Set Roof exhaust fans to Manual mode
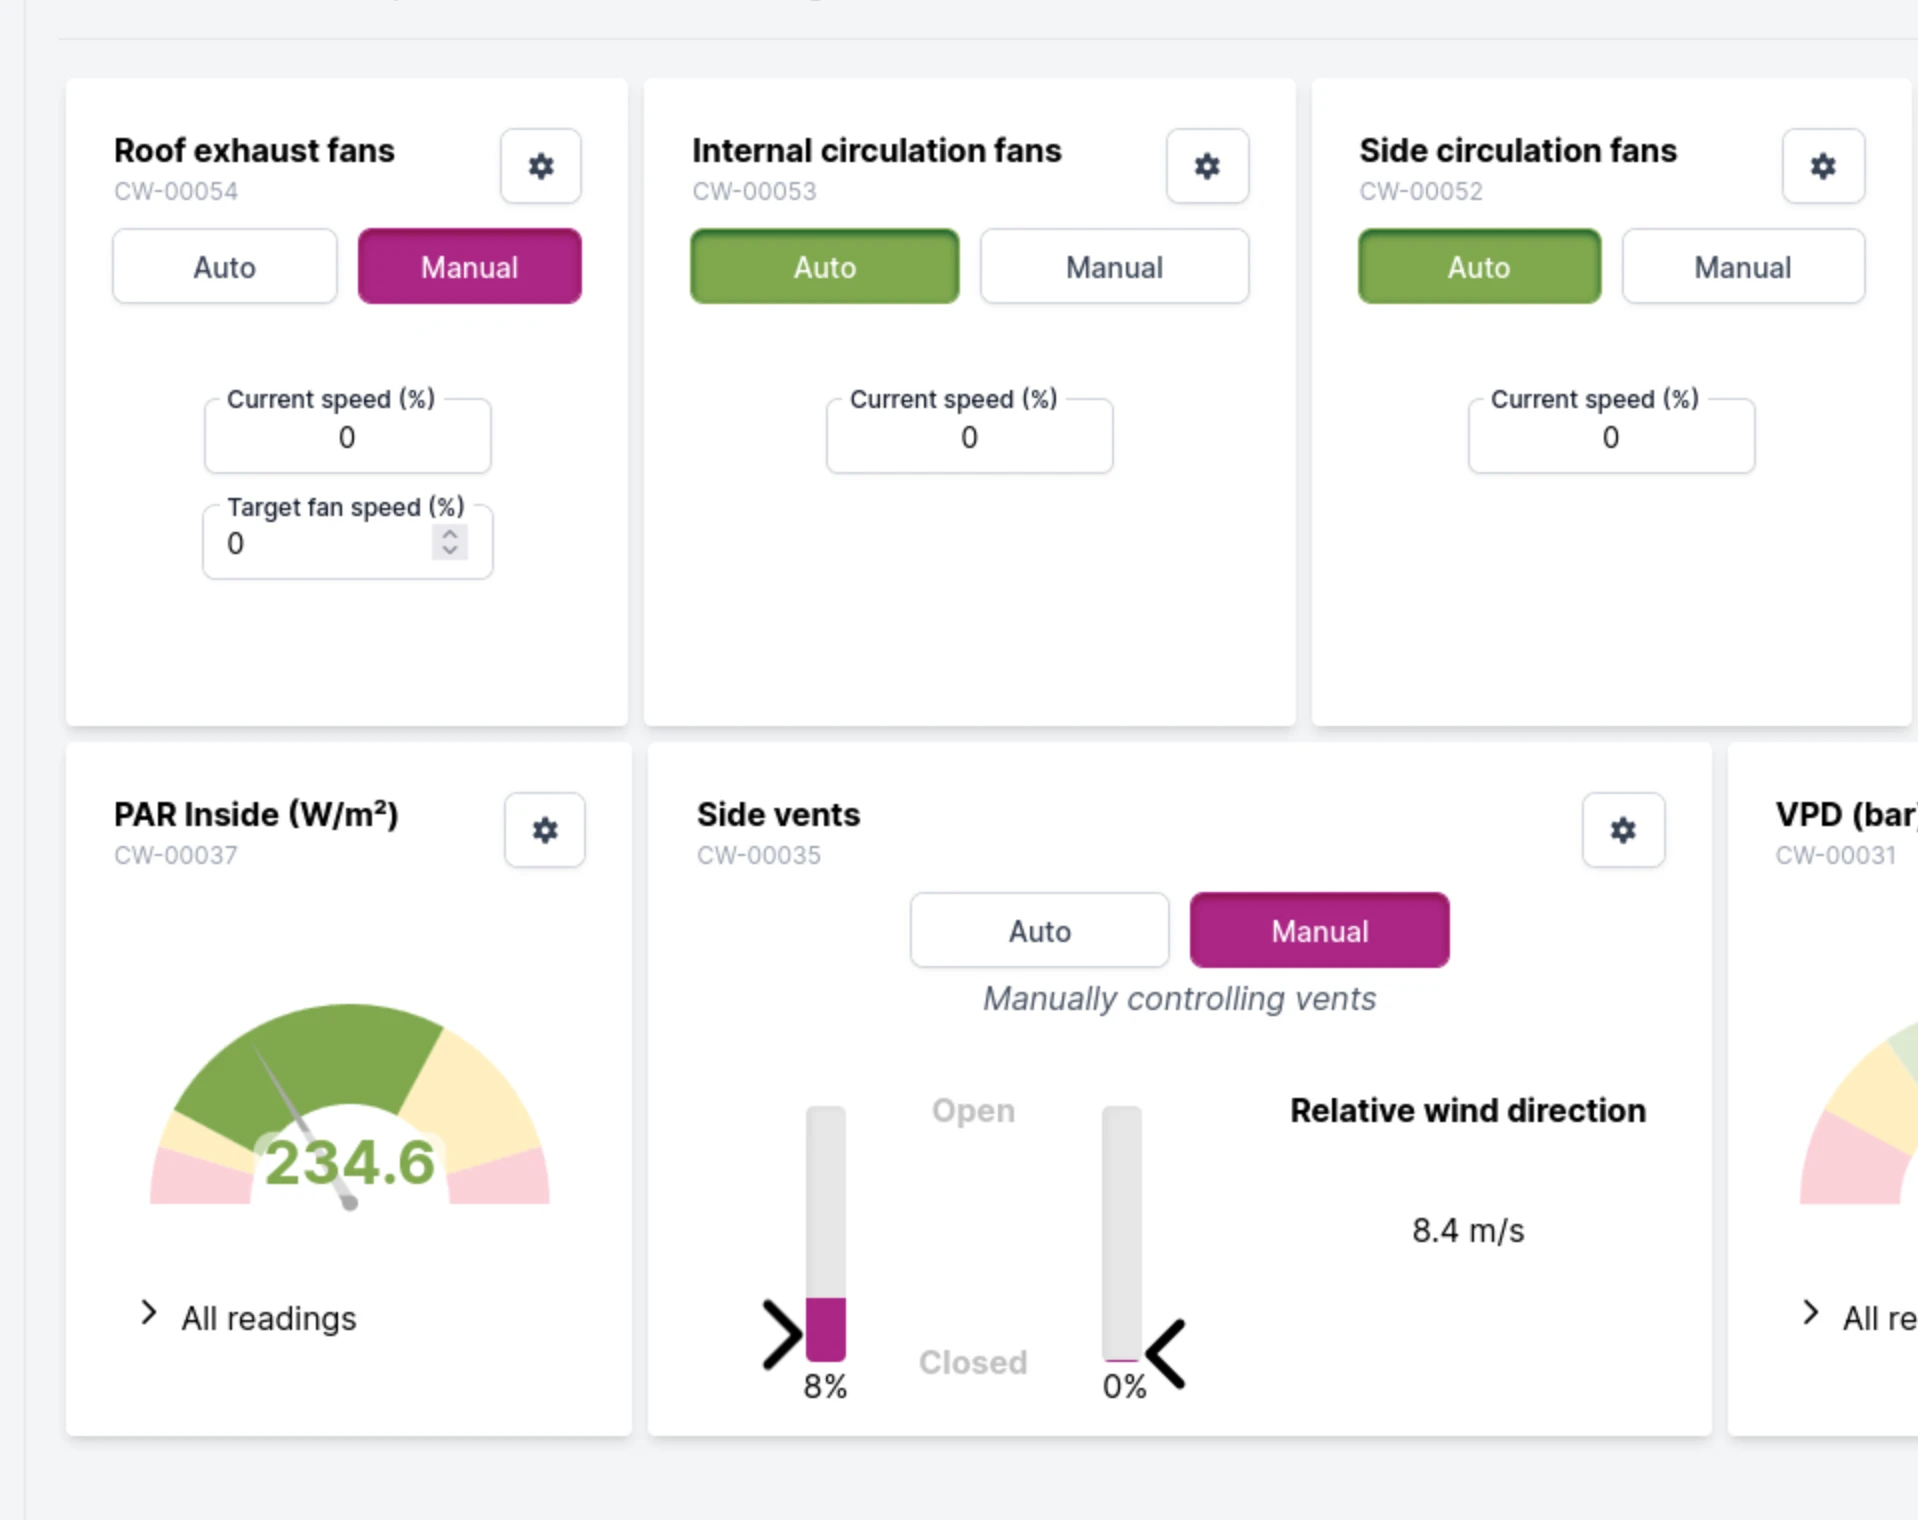The image size is (1918, 1520). [x=469, y=267]
